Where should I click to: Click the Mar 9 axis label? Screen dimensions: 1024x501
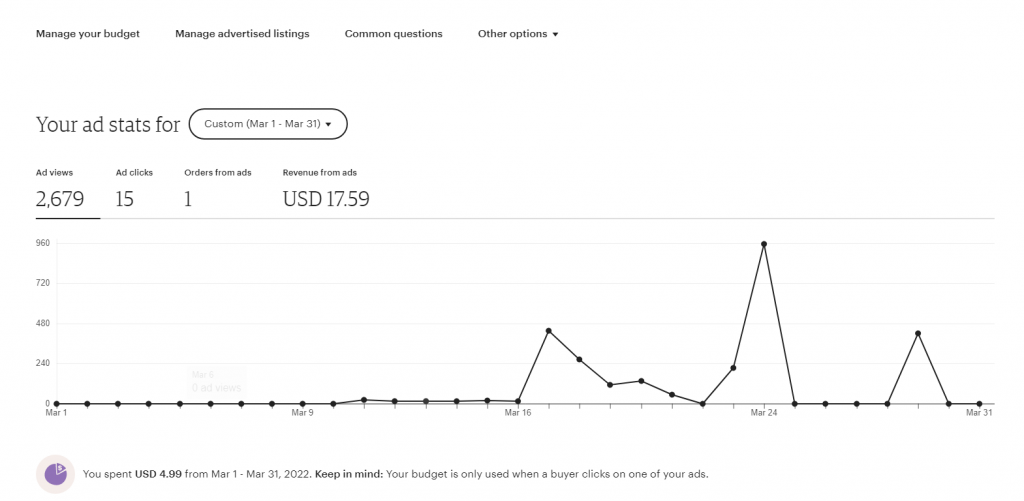coord(302,413)
